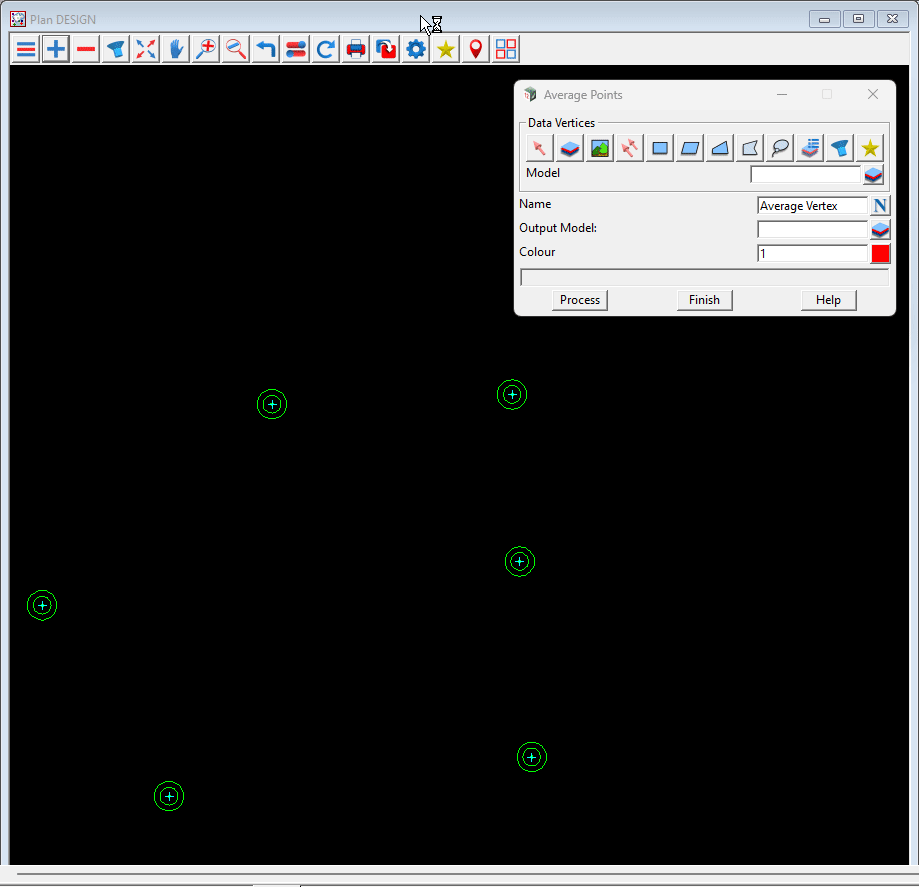
Task: Click the red minus toolbar icon
Action: click(86, 49)
